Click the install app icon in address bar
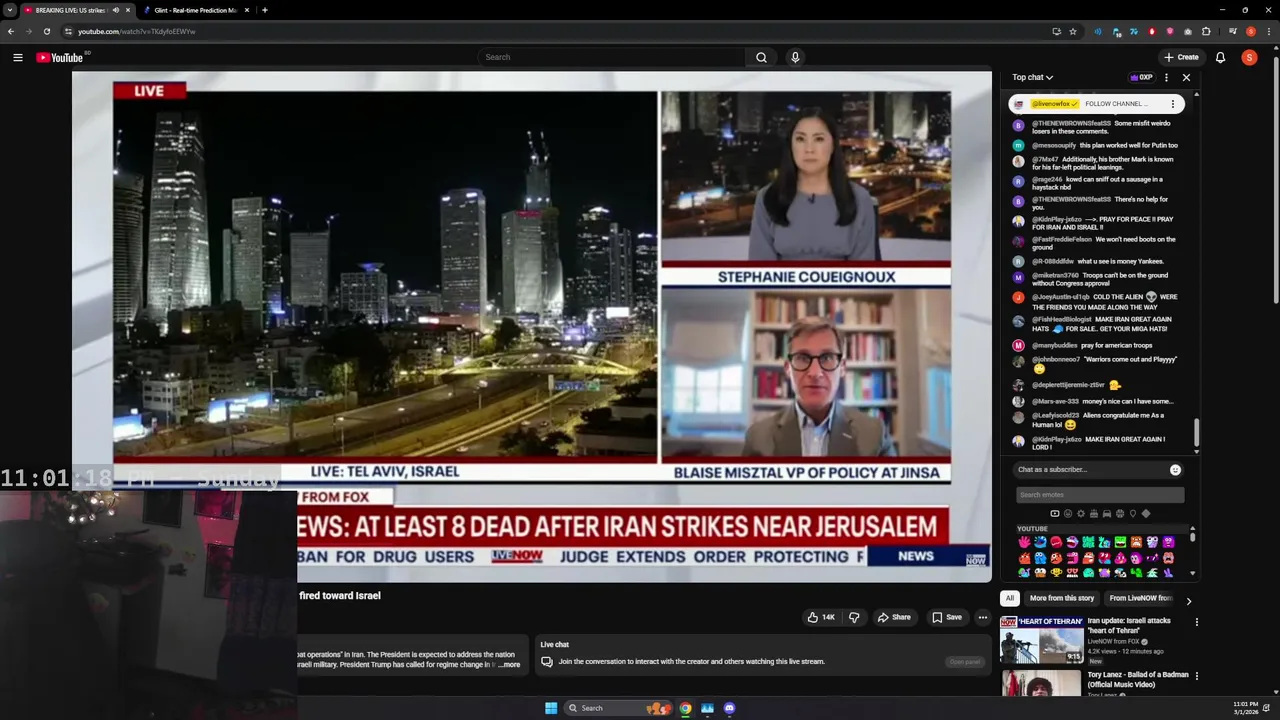This screenshot has width=1280, height=720. tap(1056, 31)
